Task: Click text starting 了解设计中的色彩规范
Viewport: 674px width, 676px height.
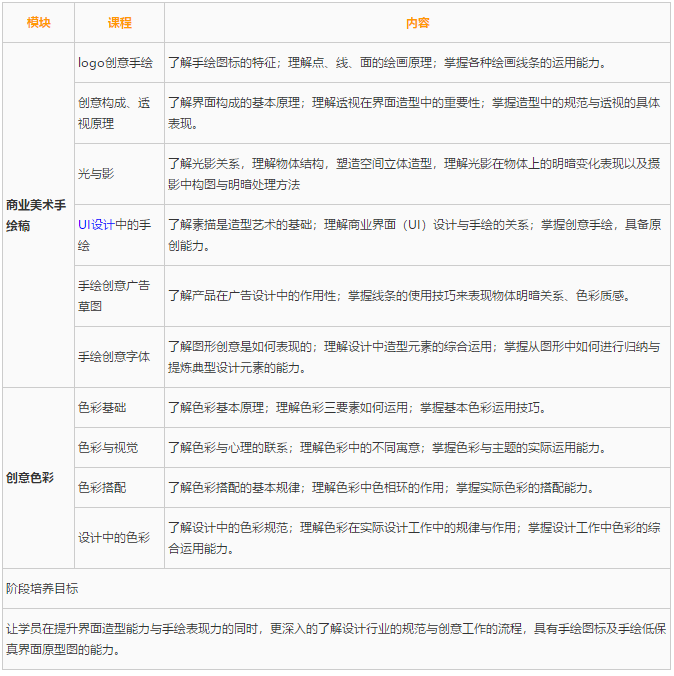Action: 414,538
